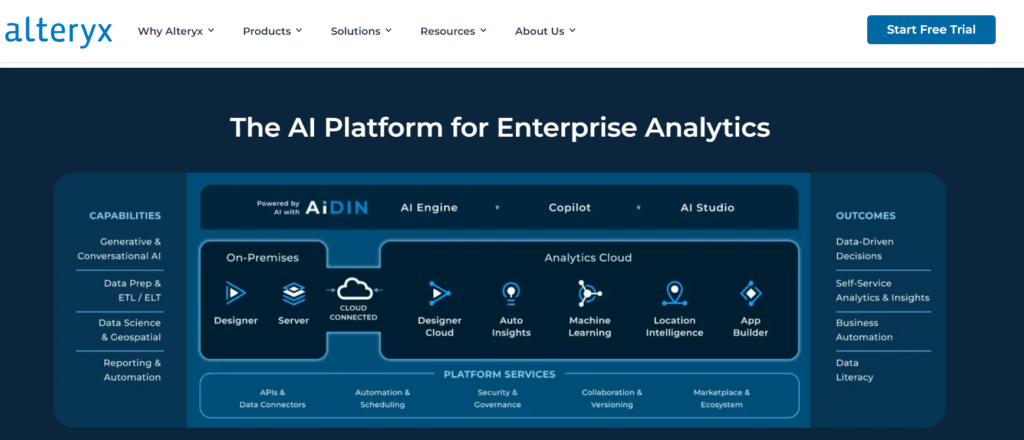Select Data Literacy outcome
Image resolution: width=1024 pixels, height=440 pixels.
854,370
